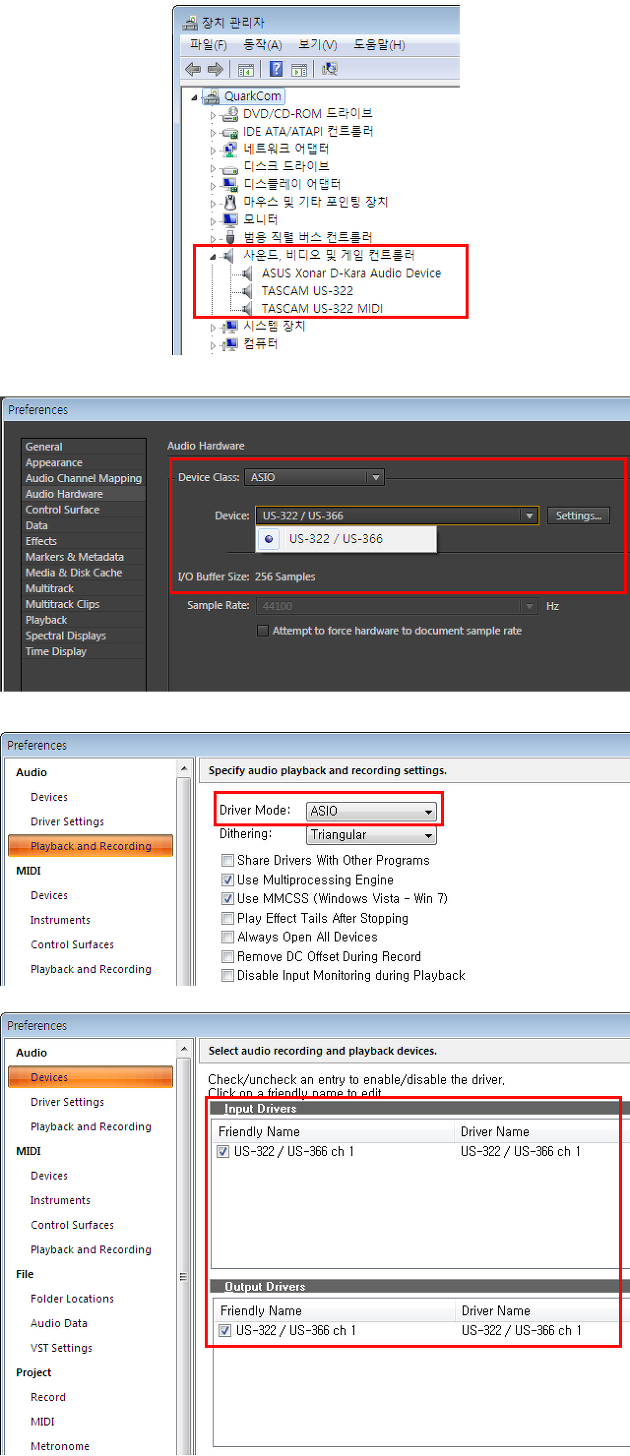630x1456 pixels.
Task: Uncheck Use Multiprocessing Engine
Action: [227, 879]
